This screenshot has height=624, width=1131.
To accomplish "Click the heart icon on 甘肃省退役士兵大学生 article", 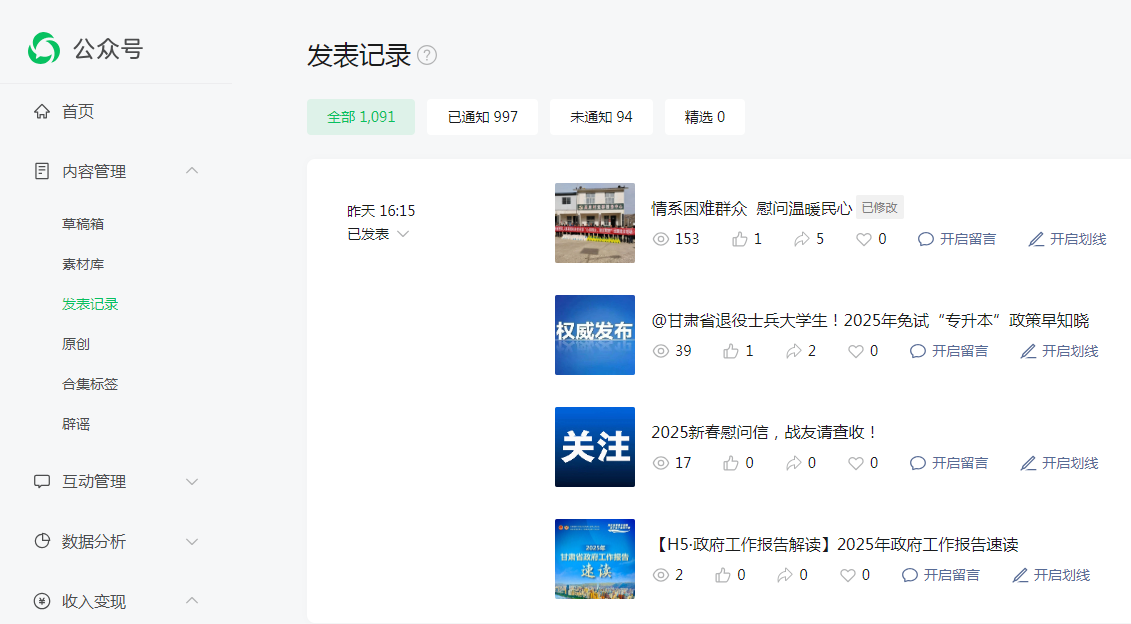I will [856, 351].
